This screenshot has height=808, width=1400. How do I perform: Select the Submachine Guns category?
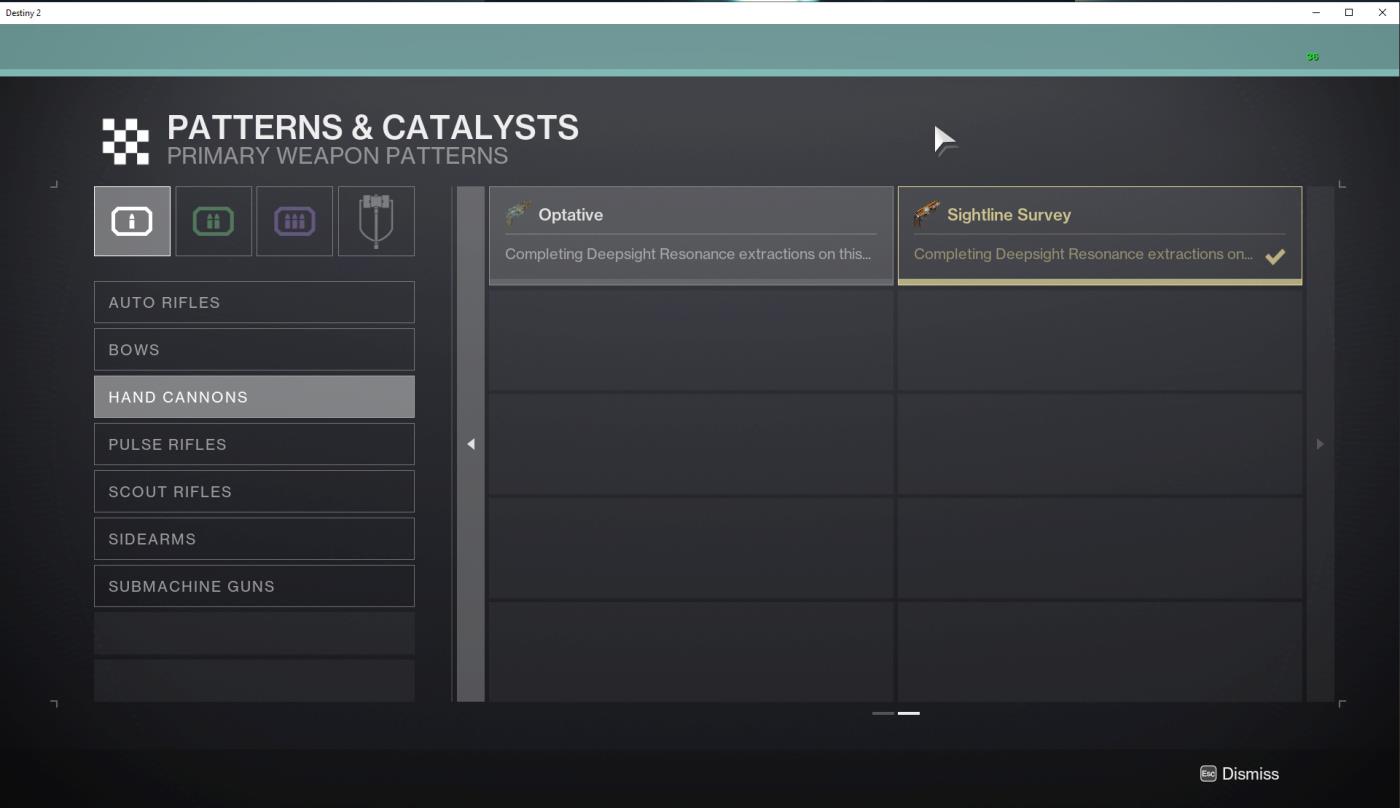point(254,586)
